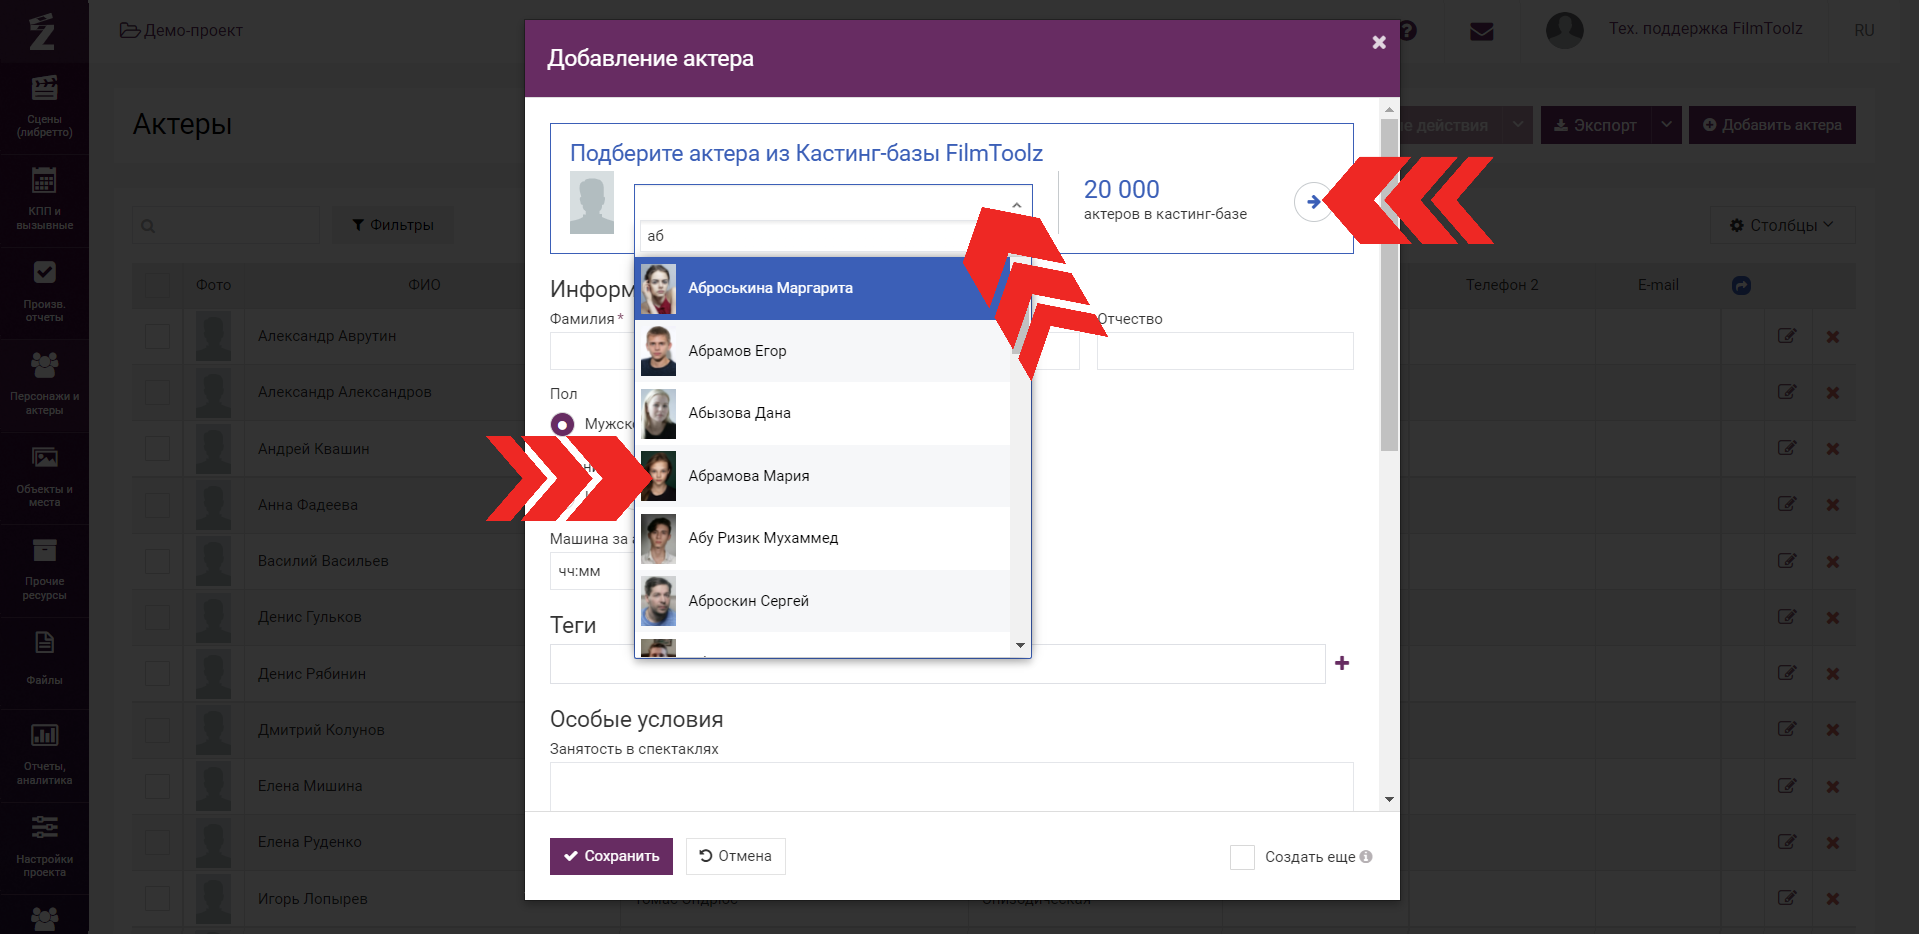Click the blue refresh icon in table header

[1741, 285]
